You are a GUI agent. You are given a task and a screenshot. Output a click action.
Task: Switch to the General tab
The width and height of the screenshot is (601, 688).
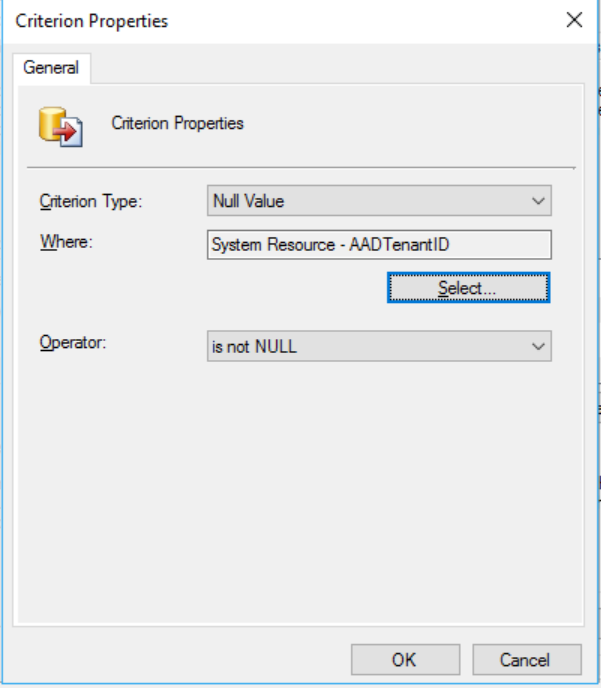[x=51, y=68]
